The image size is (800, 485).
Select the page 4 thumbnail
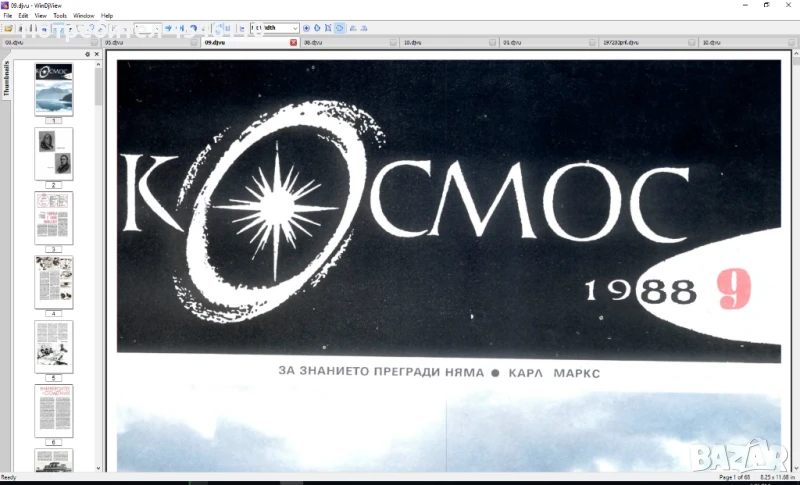54,282
